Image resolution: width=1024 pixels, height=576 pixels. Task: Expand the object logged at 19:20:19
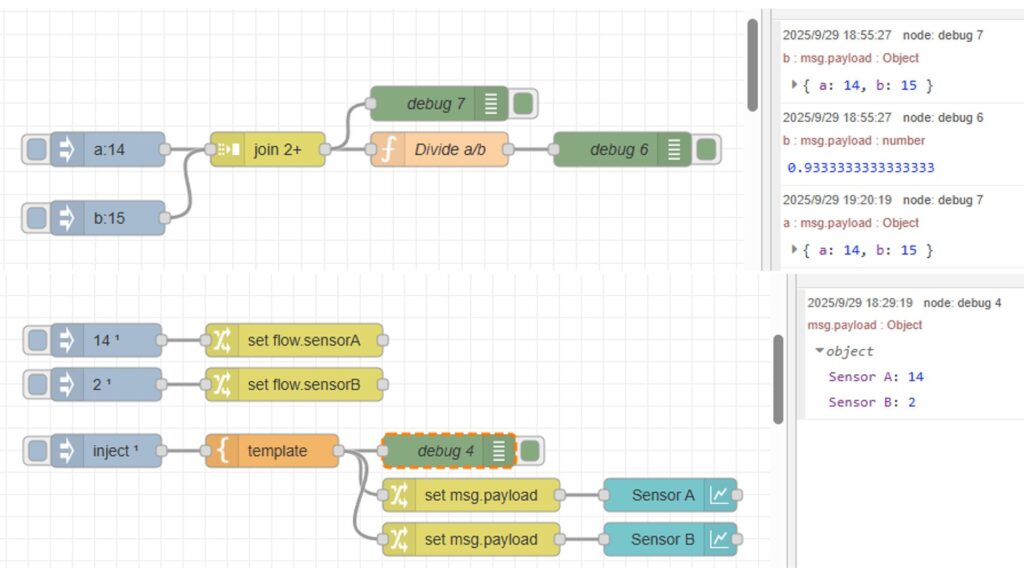point(795,249)
